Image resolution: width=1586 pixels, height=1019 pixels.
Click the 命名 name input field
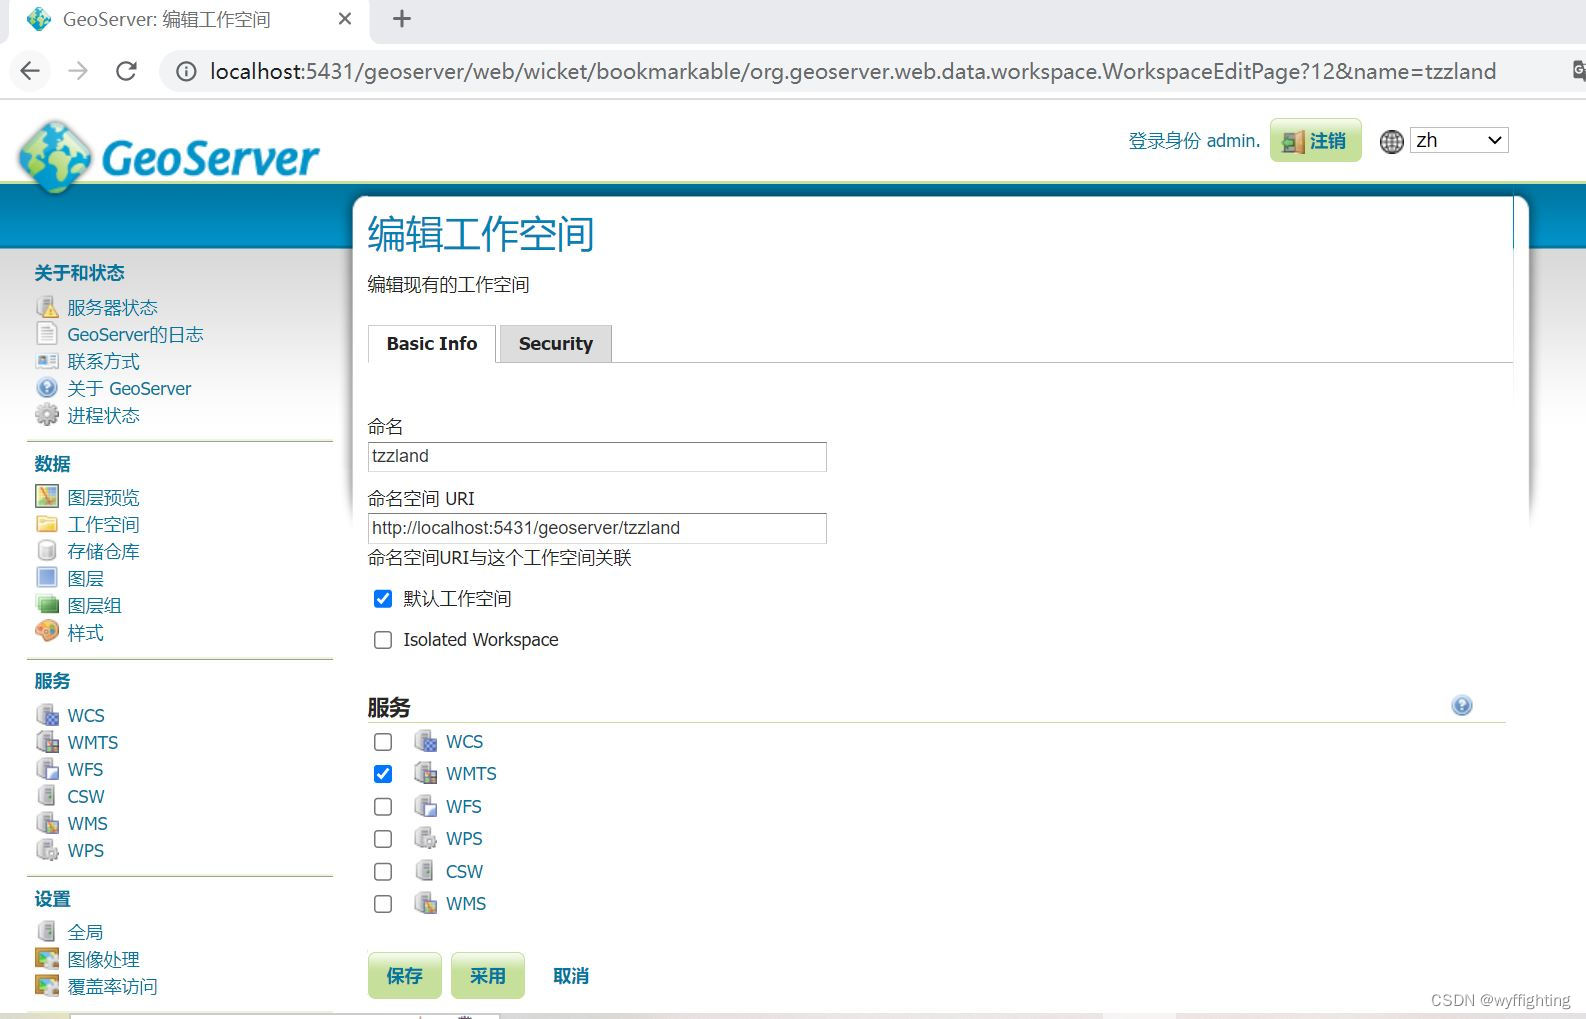(x=597, y=456)
